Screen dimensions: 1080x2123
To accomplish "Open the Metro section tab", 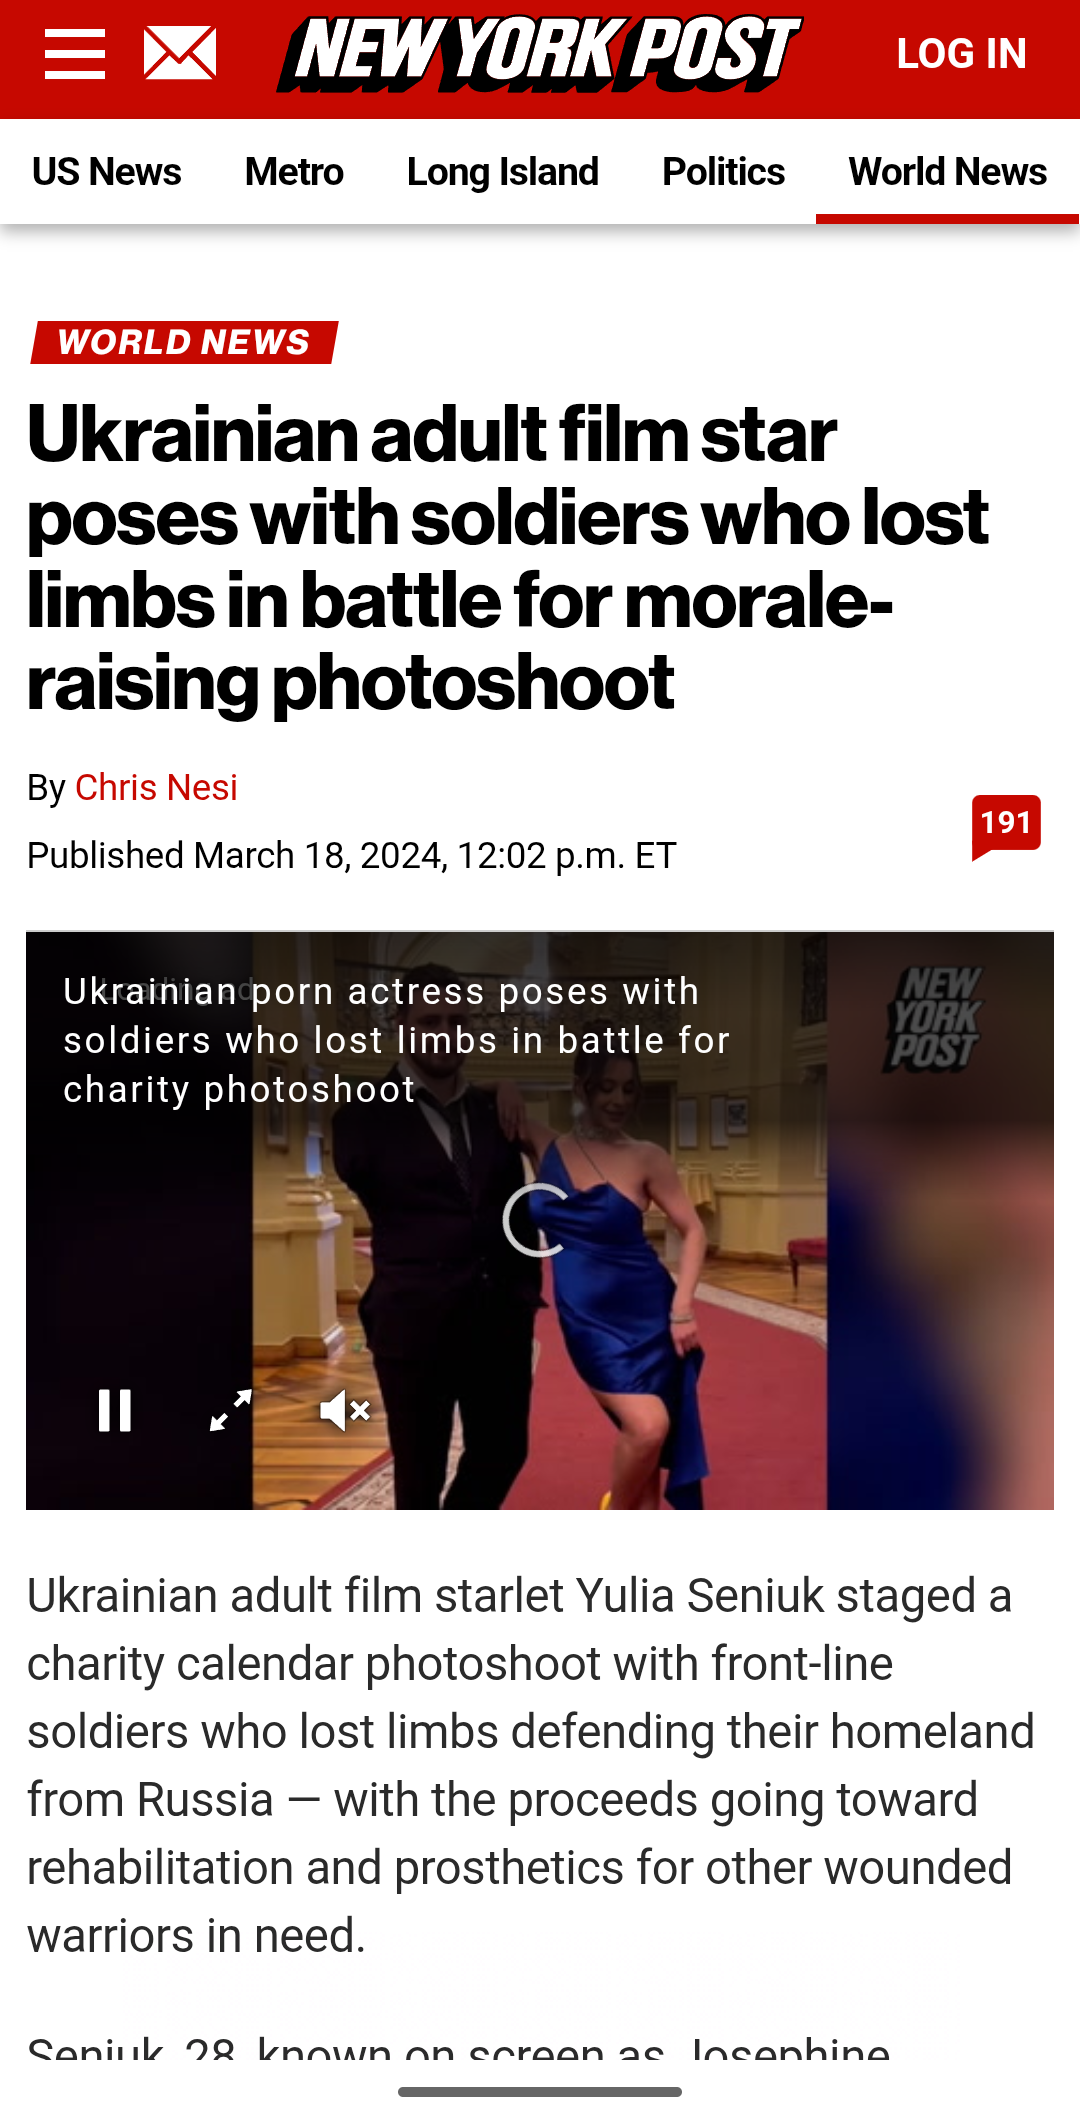I will 294,172.
